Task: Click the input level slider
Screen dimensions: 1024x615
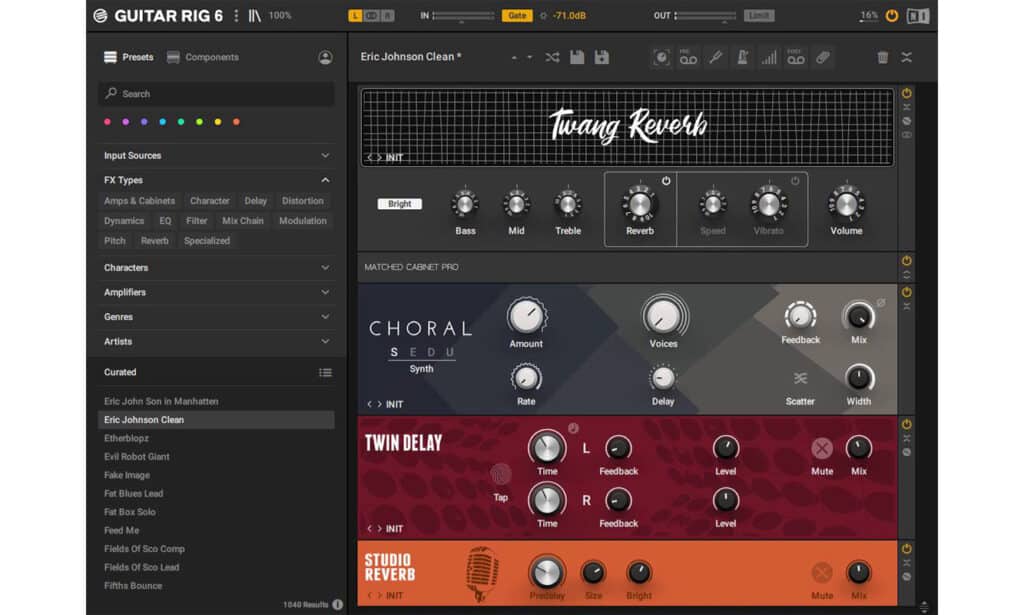Action: [464, 16]
